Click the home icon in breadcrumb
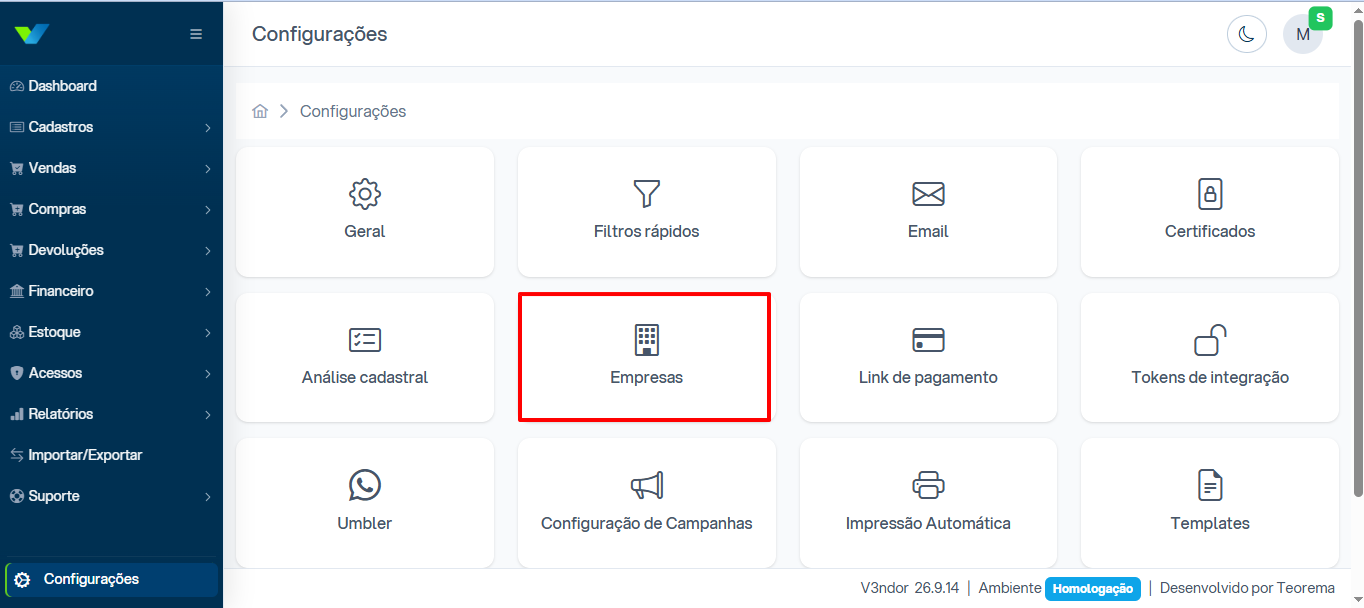1364x608 pixels. click(x=260, y=111)
